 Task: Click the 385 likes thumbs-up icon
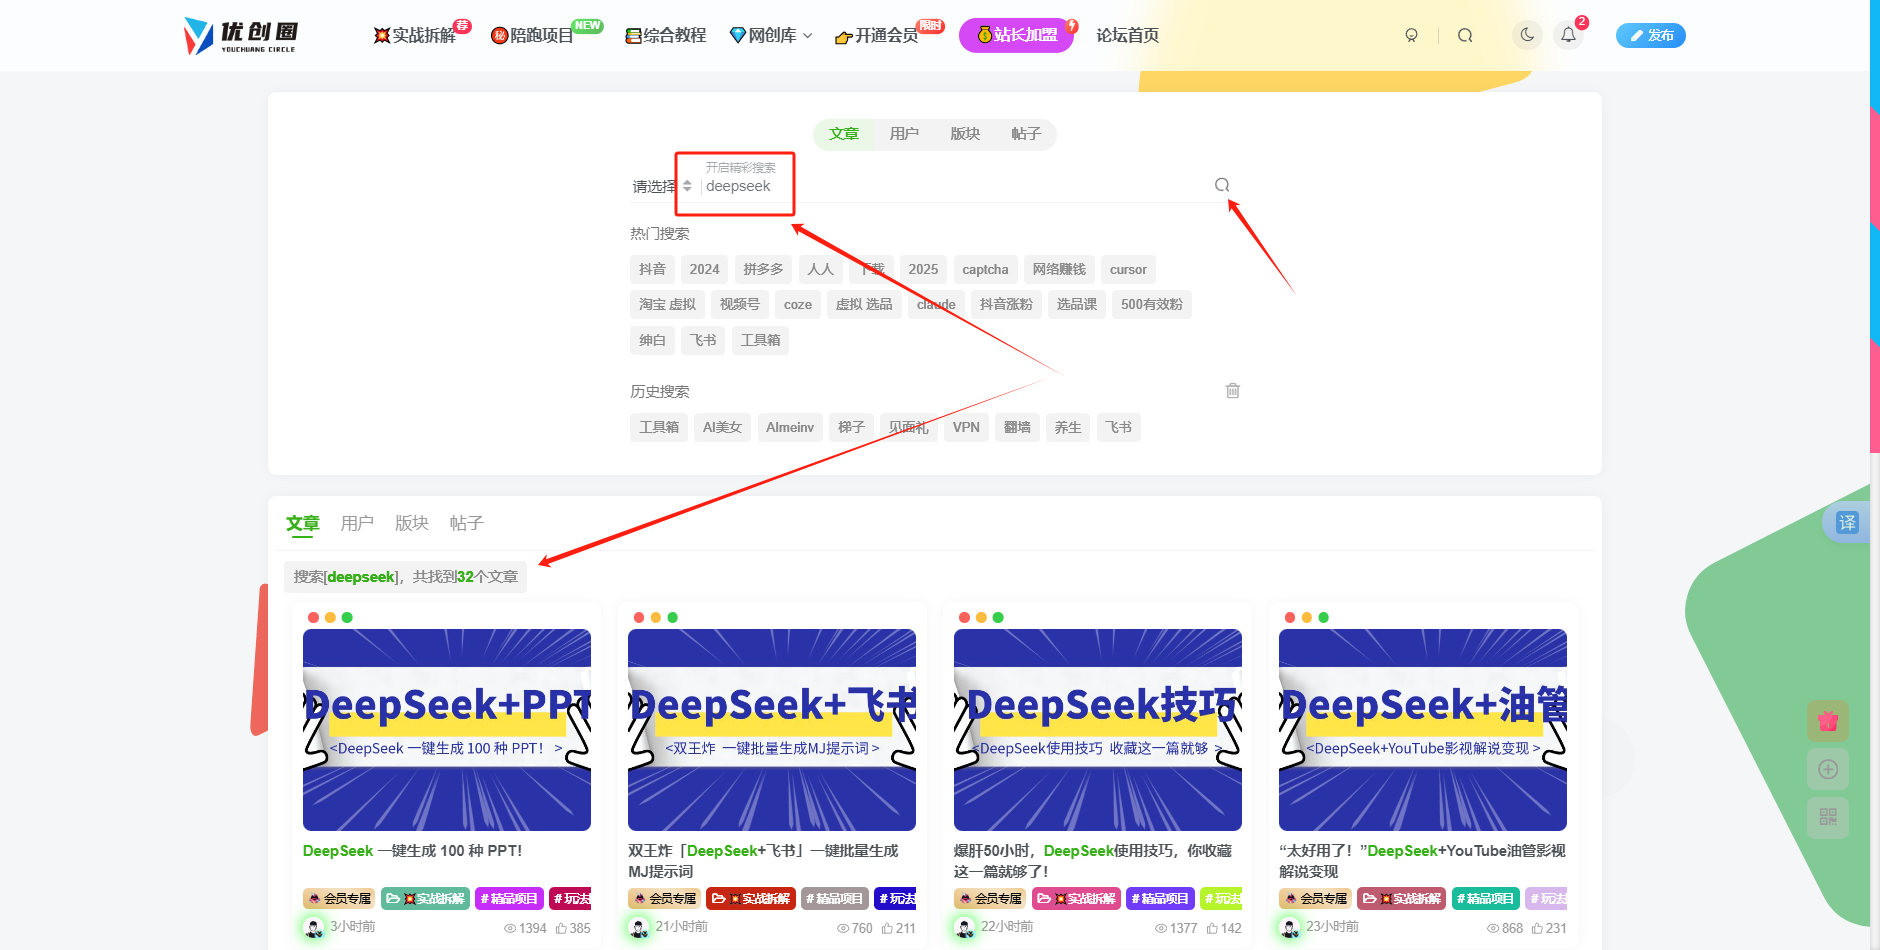561,928
